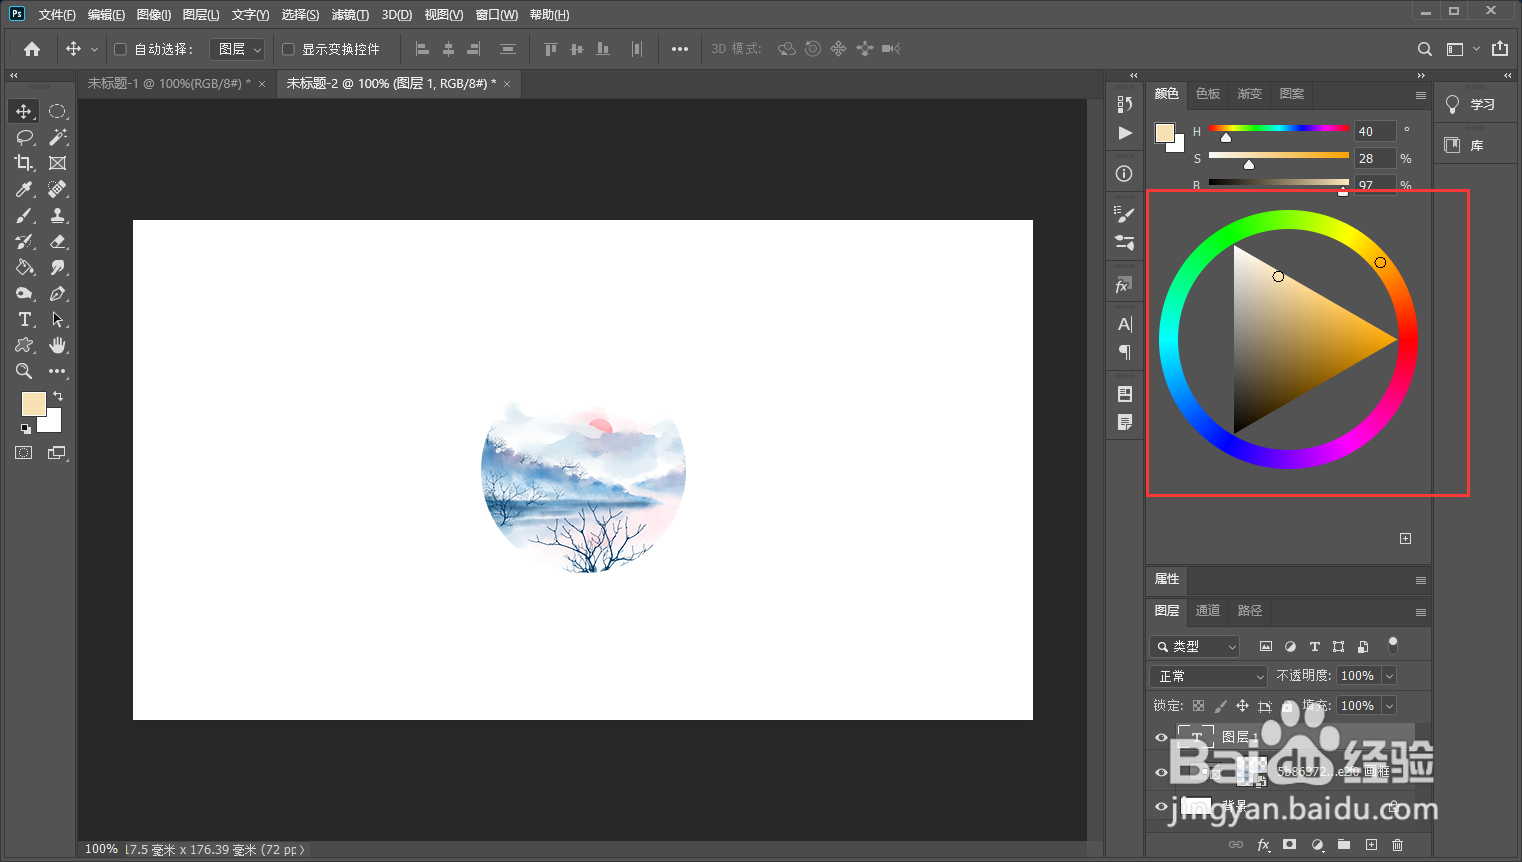Select the Lasso tool
1522x862 pixels.
coord(24,137)
